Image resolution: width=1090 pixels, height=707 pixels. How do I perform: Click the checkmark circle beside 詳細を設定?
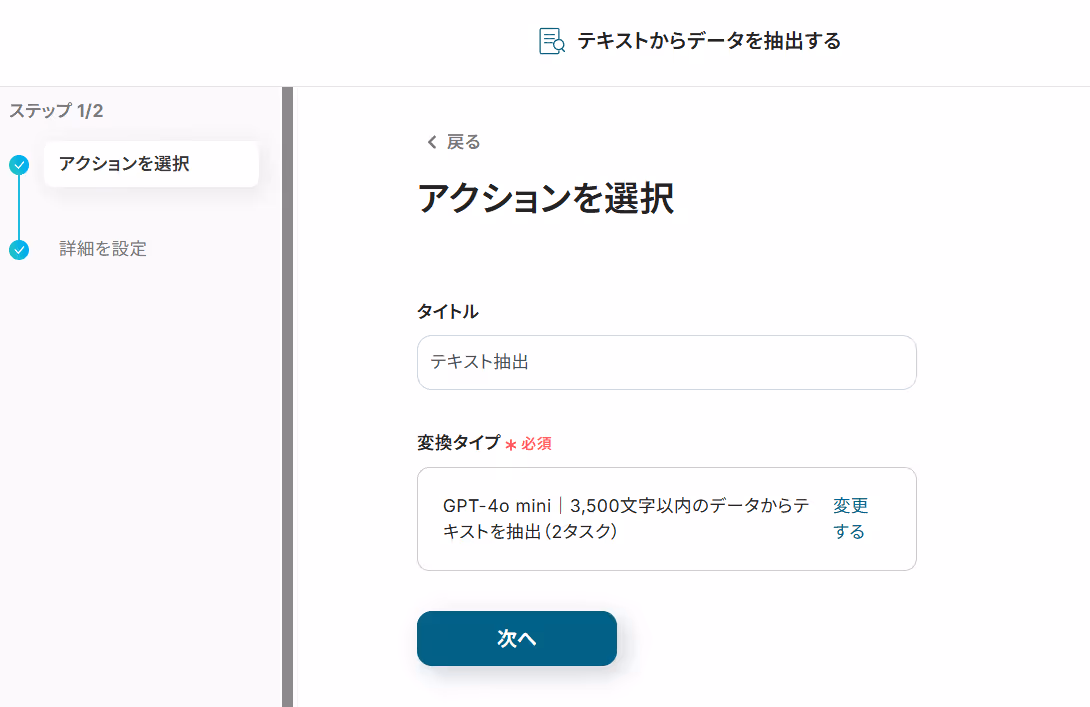point(19,250)
